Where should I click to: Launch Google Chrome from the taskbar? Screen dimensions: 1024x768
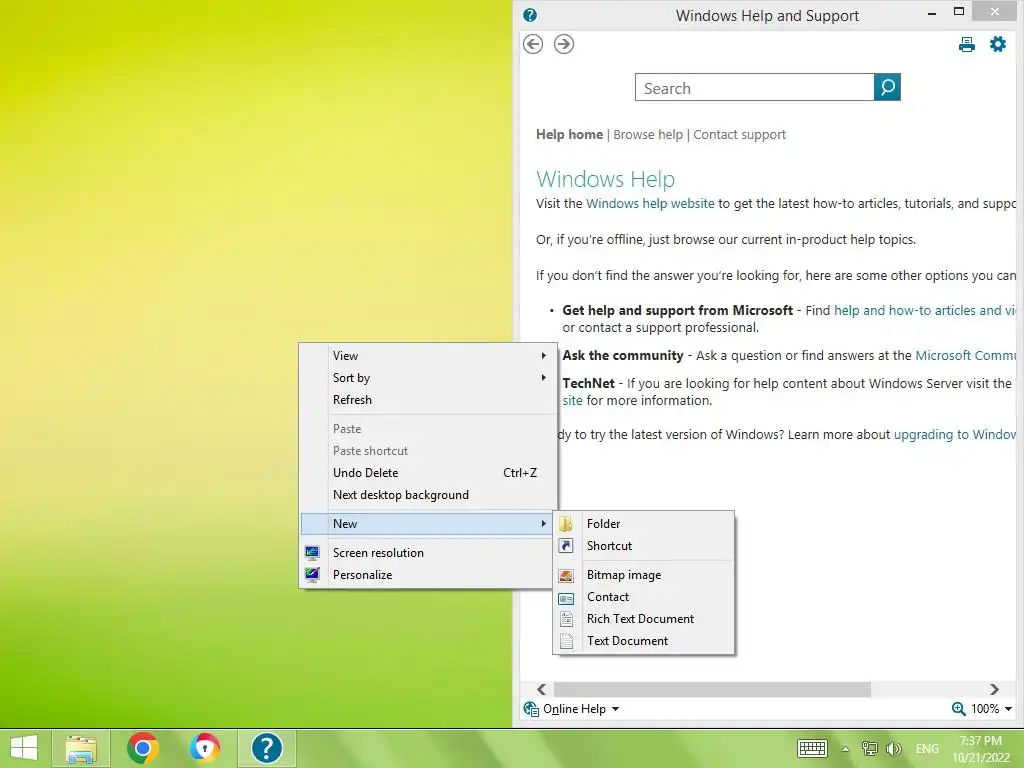point(142,748)
